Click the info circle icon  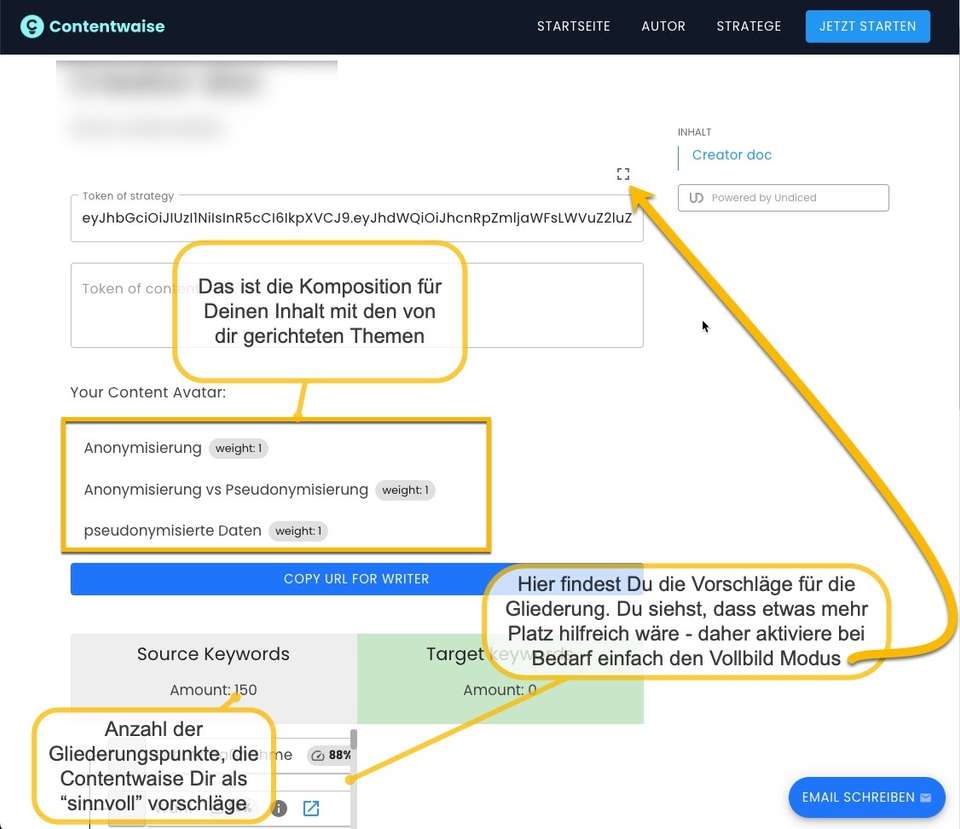click(280, 808)
